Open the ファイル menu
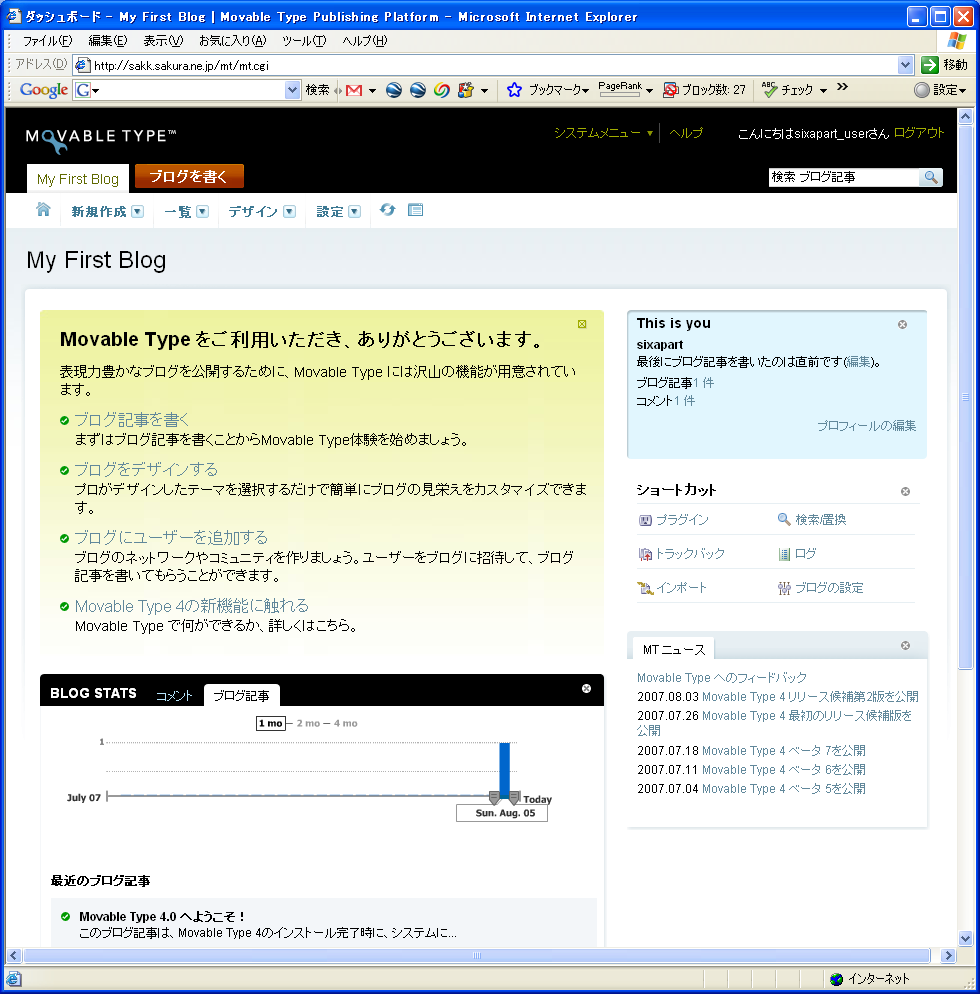This screenshot has width=980, height=994. (48, 41)
